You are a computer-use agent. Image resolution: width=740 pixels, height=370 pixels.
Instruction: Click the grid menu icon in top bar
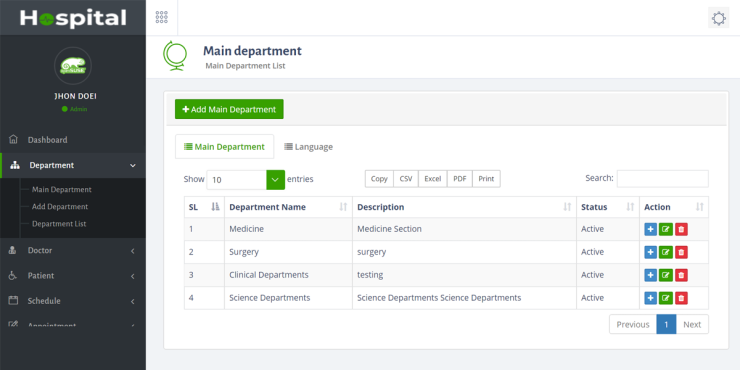coord(161,17)
